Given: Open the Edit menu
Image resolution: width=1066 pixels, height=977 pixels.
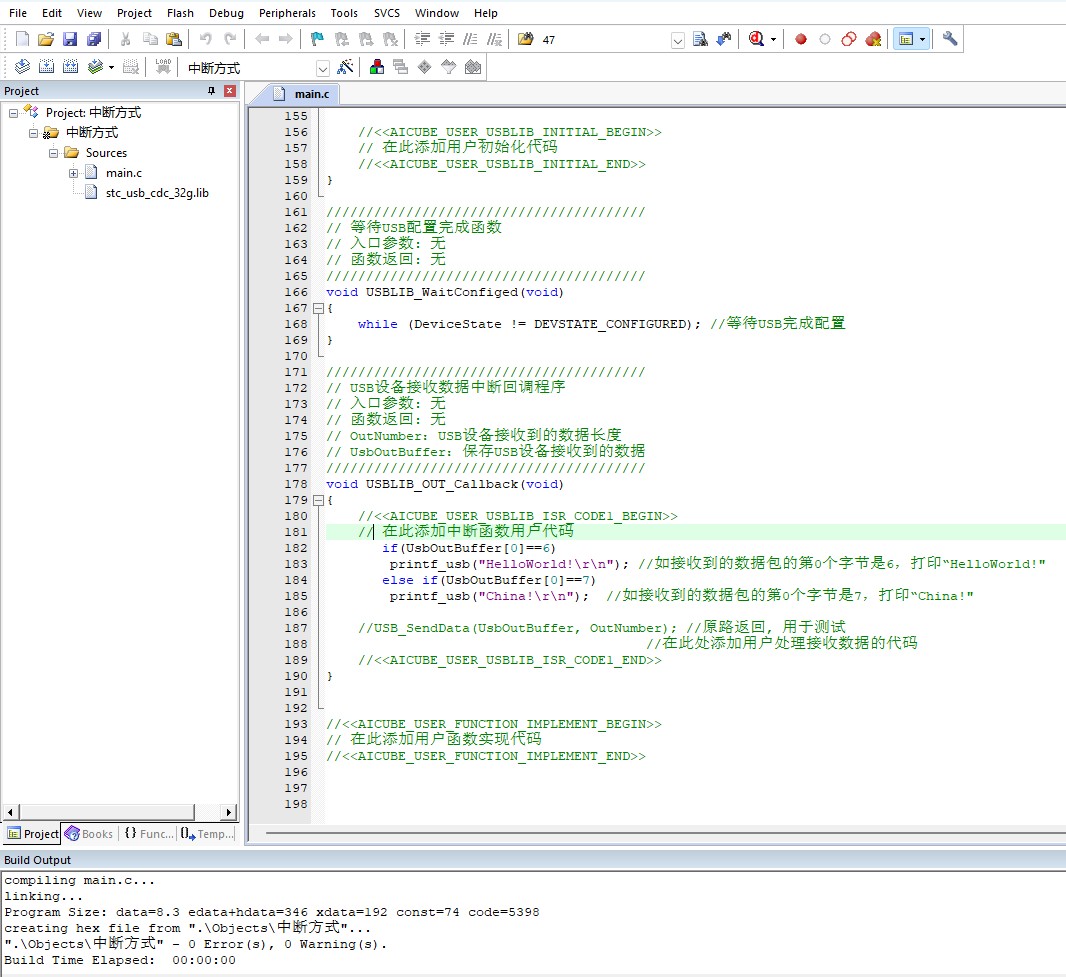Looking at the screenshot, I should (52, 13).
